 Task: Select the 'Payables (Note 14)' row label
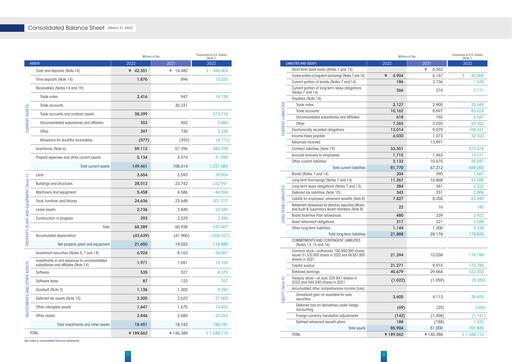[x=306, y=98]
